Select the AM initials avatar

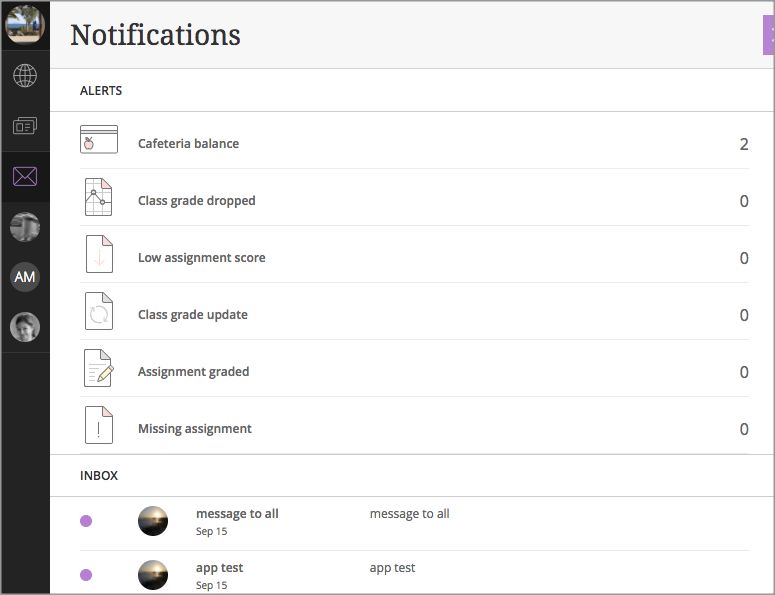pyautogui.click(x=25, y=277)
